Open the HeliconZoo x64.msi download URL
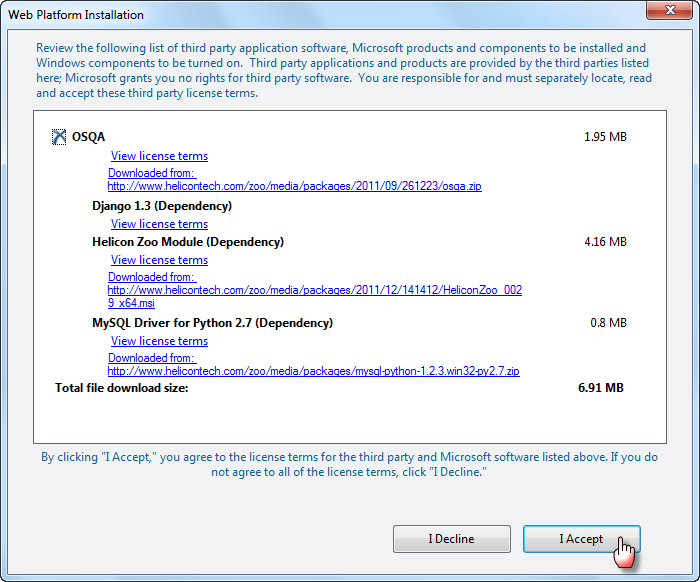Screen dimensions: 700x582 point(315,296)
